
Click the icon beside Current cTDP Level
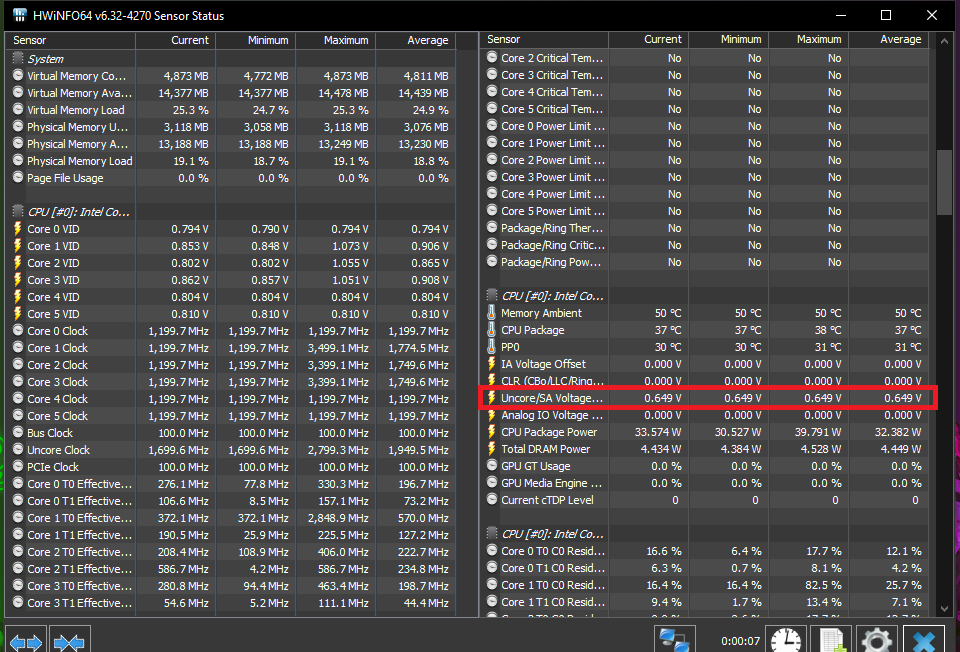(x=492, y=500)
